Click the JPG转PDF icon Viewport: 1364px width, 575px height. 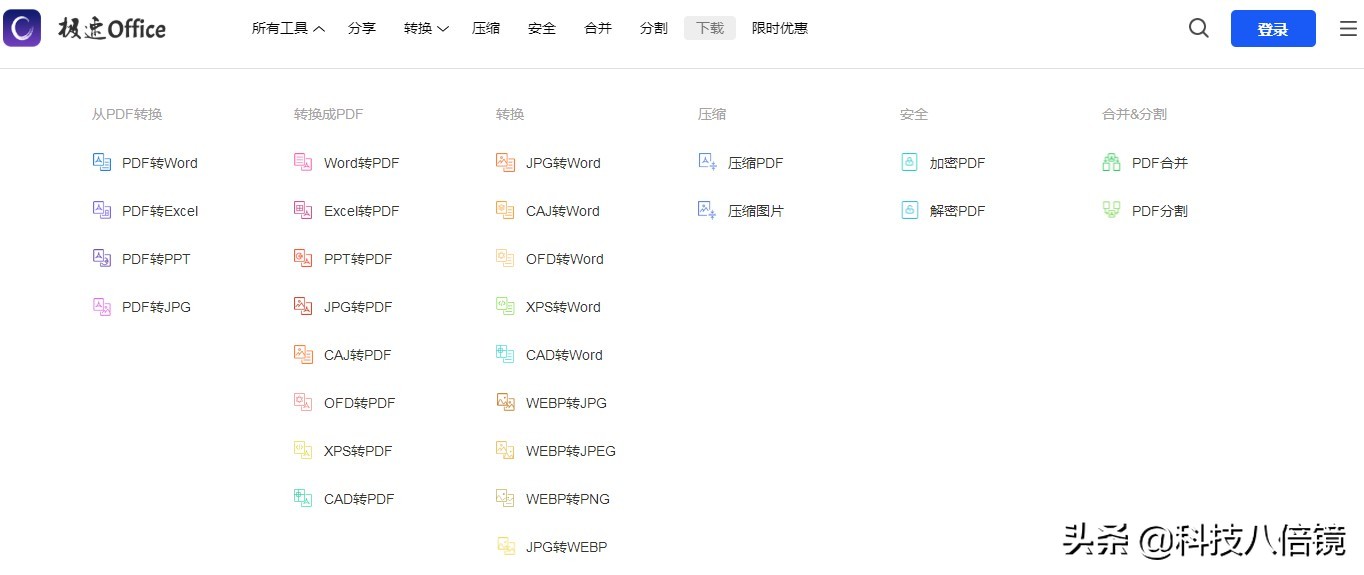[x=303, y=306]
